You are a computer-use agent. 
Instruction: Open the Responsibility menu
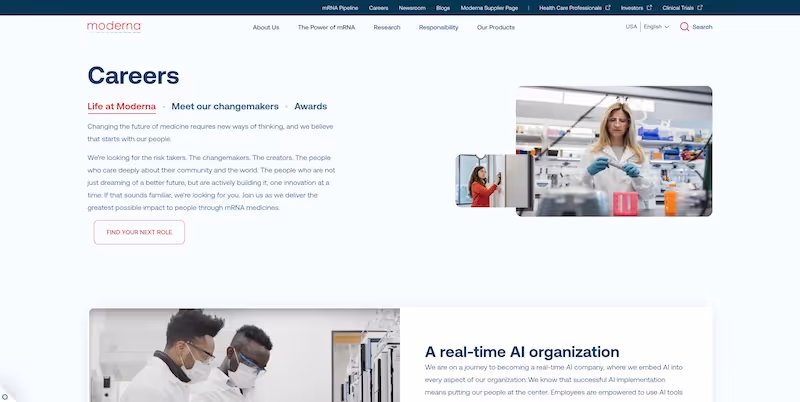click(x=438, y=28)
